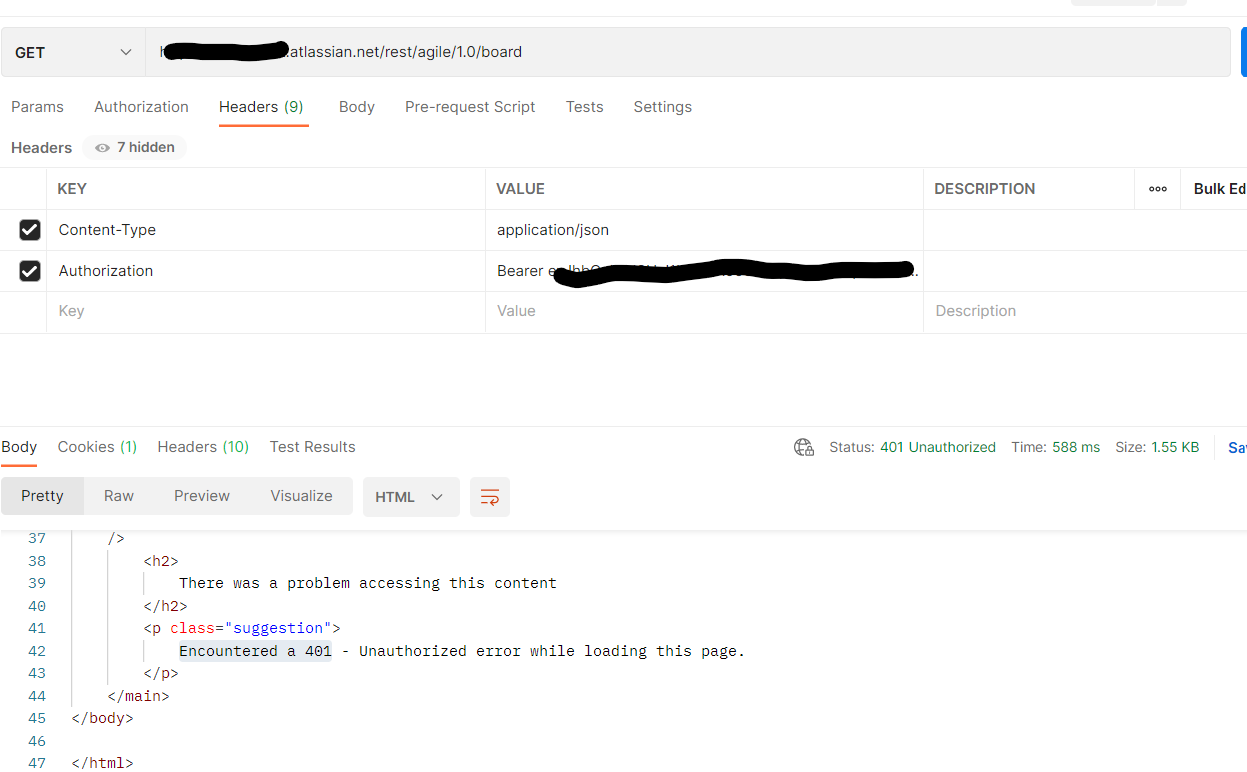
Task: Select the response Body tab
Action: point(19,447)
